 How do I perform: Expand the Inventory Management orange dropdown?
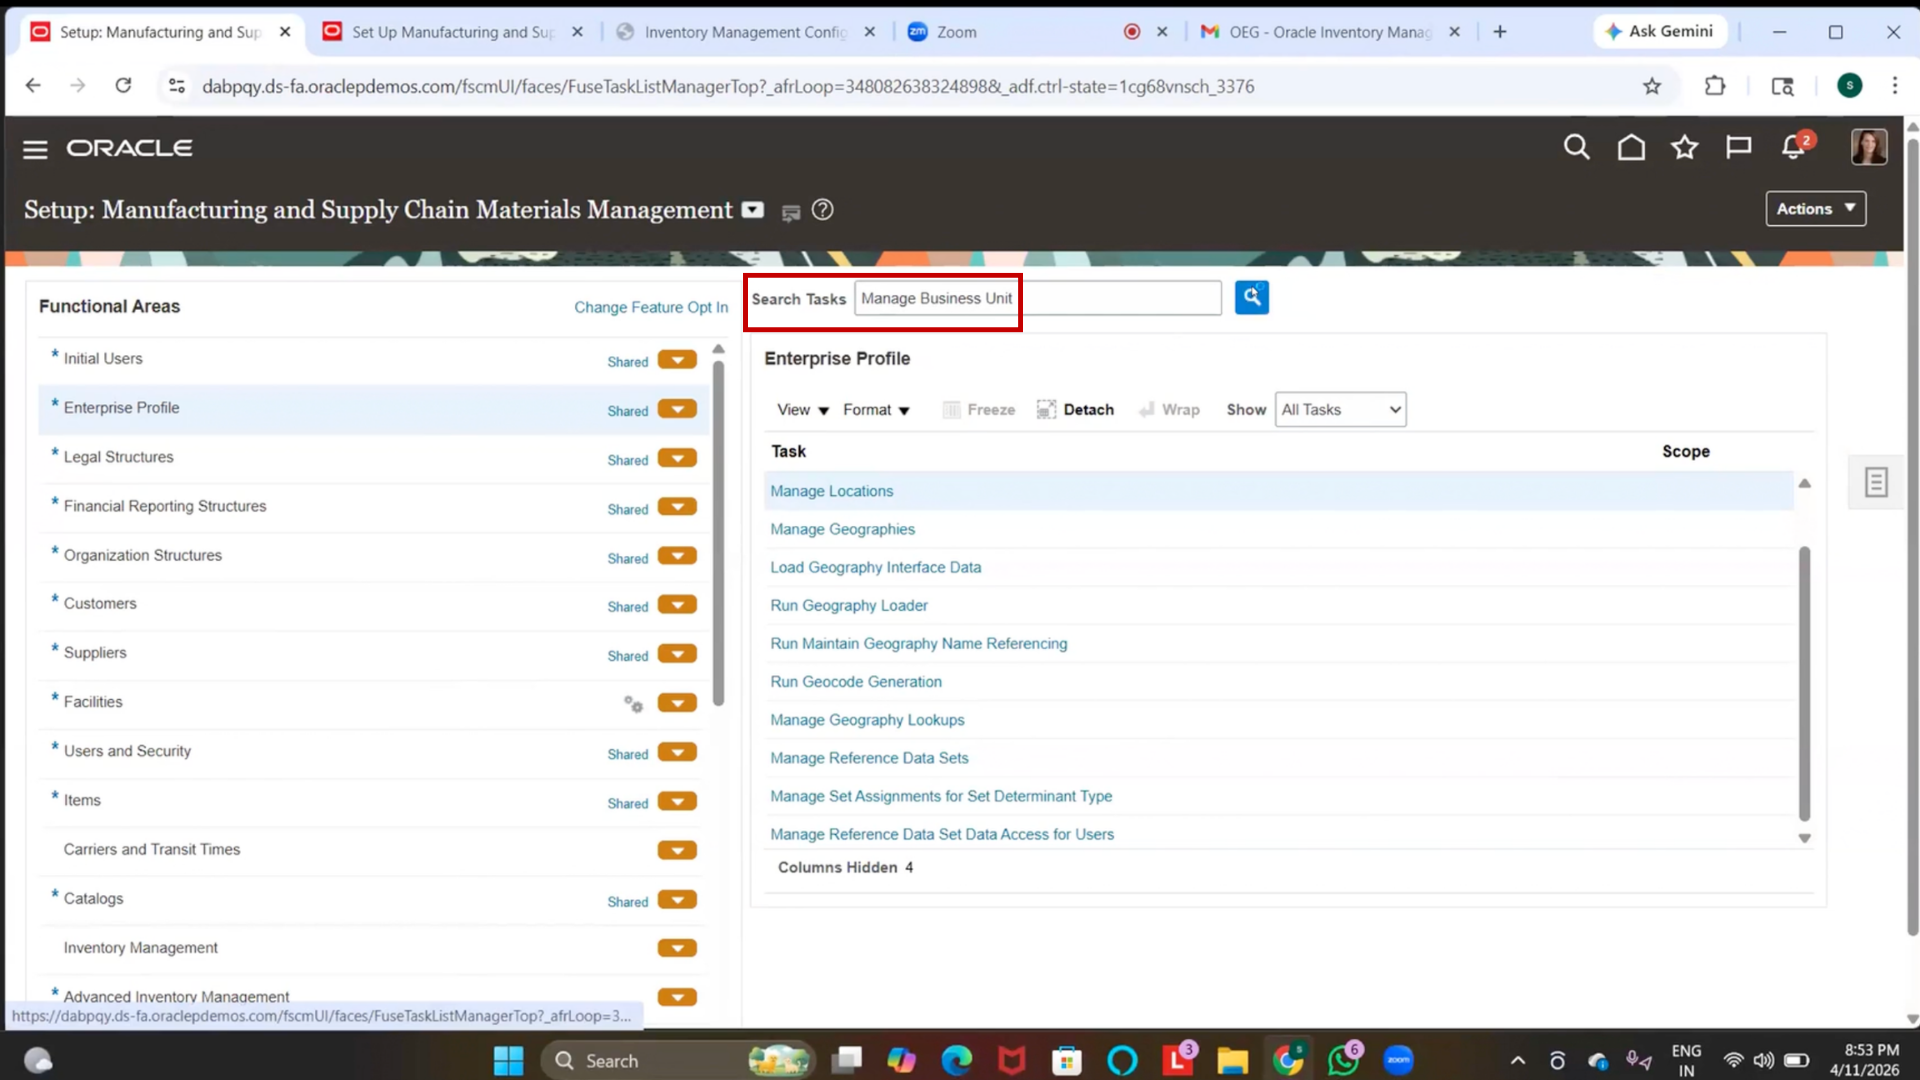[x=677, y=948]
